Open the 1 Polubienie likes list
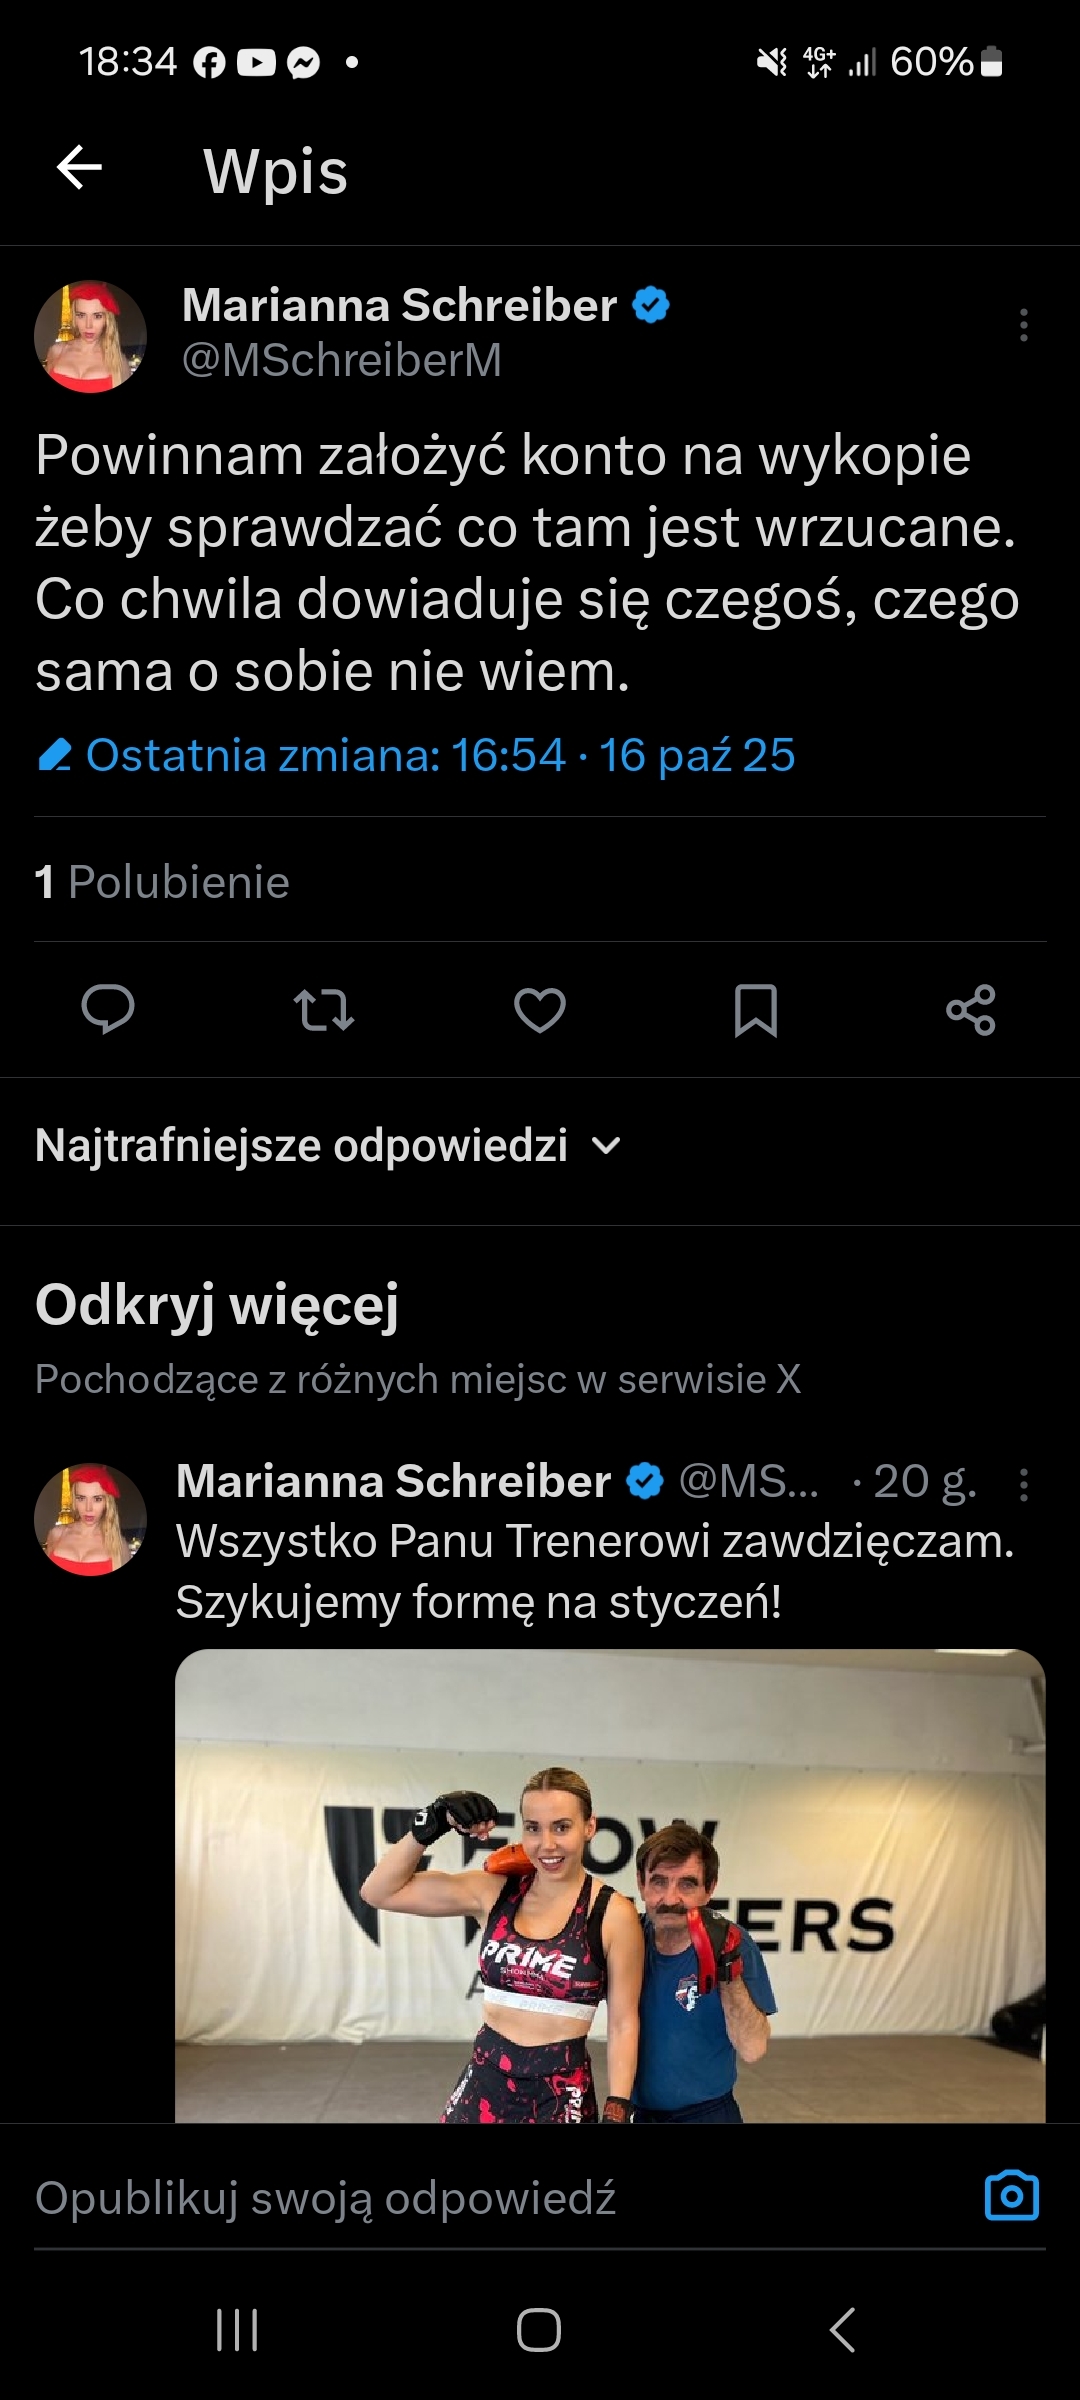The image size is (1080, 2400). [162, 882]
